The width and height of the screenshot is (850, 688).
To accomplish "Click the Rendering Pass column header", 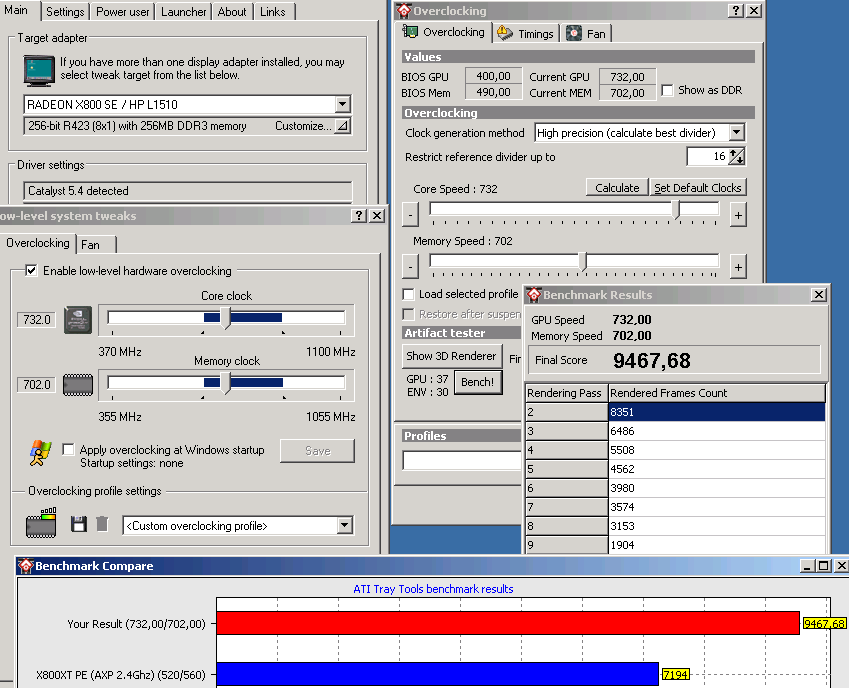I will [x=566, y=393].
